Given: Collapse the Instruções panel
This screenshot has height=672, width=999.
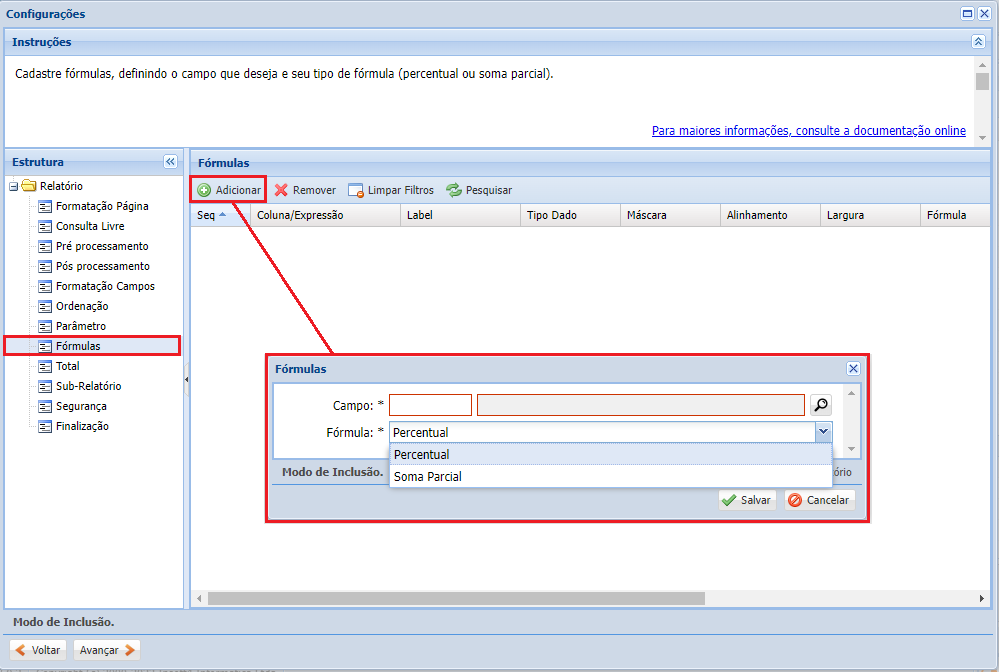Looking at the screenshot, I should point(978,42).
